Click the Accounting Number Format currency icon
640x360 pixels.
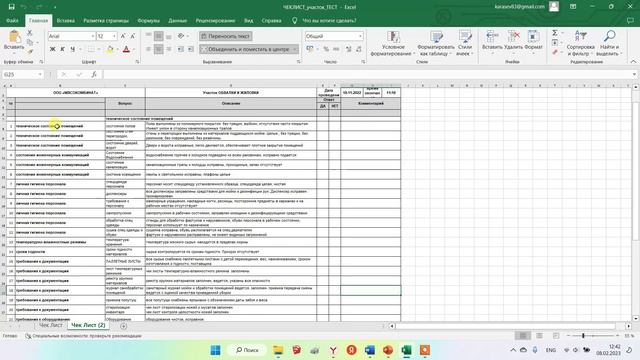[x=310, y=49]
